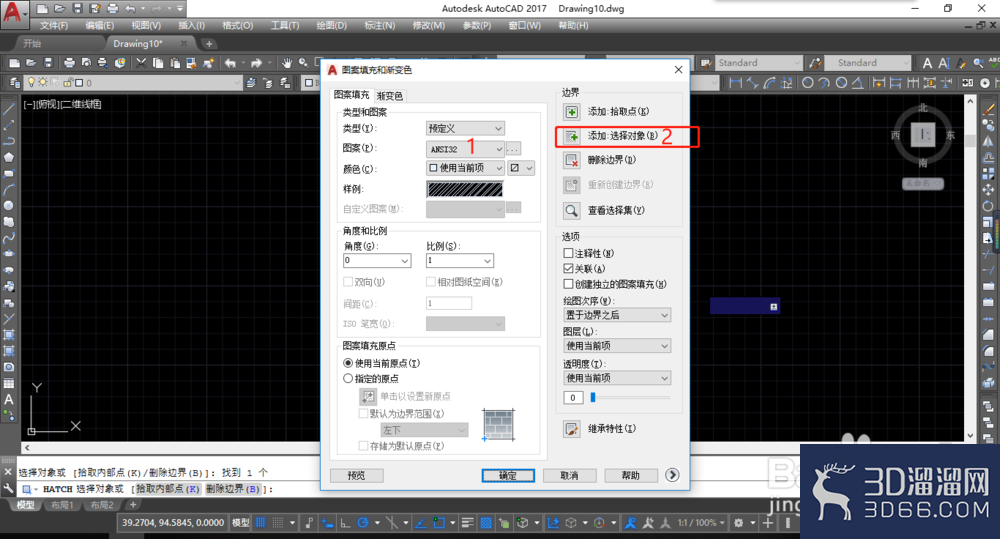Click the Multiline Text "A" tool in left toolbar
The width and height of the screenshot is (1000, 539).
[x=9, y=400]
